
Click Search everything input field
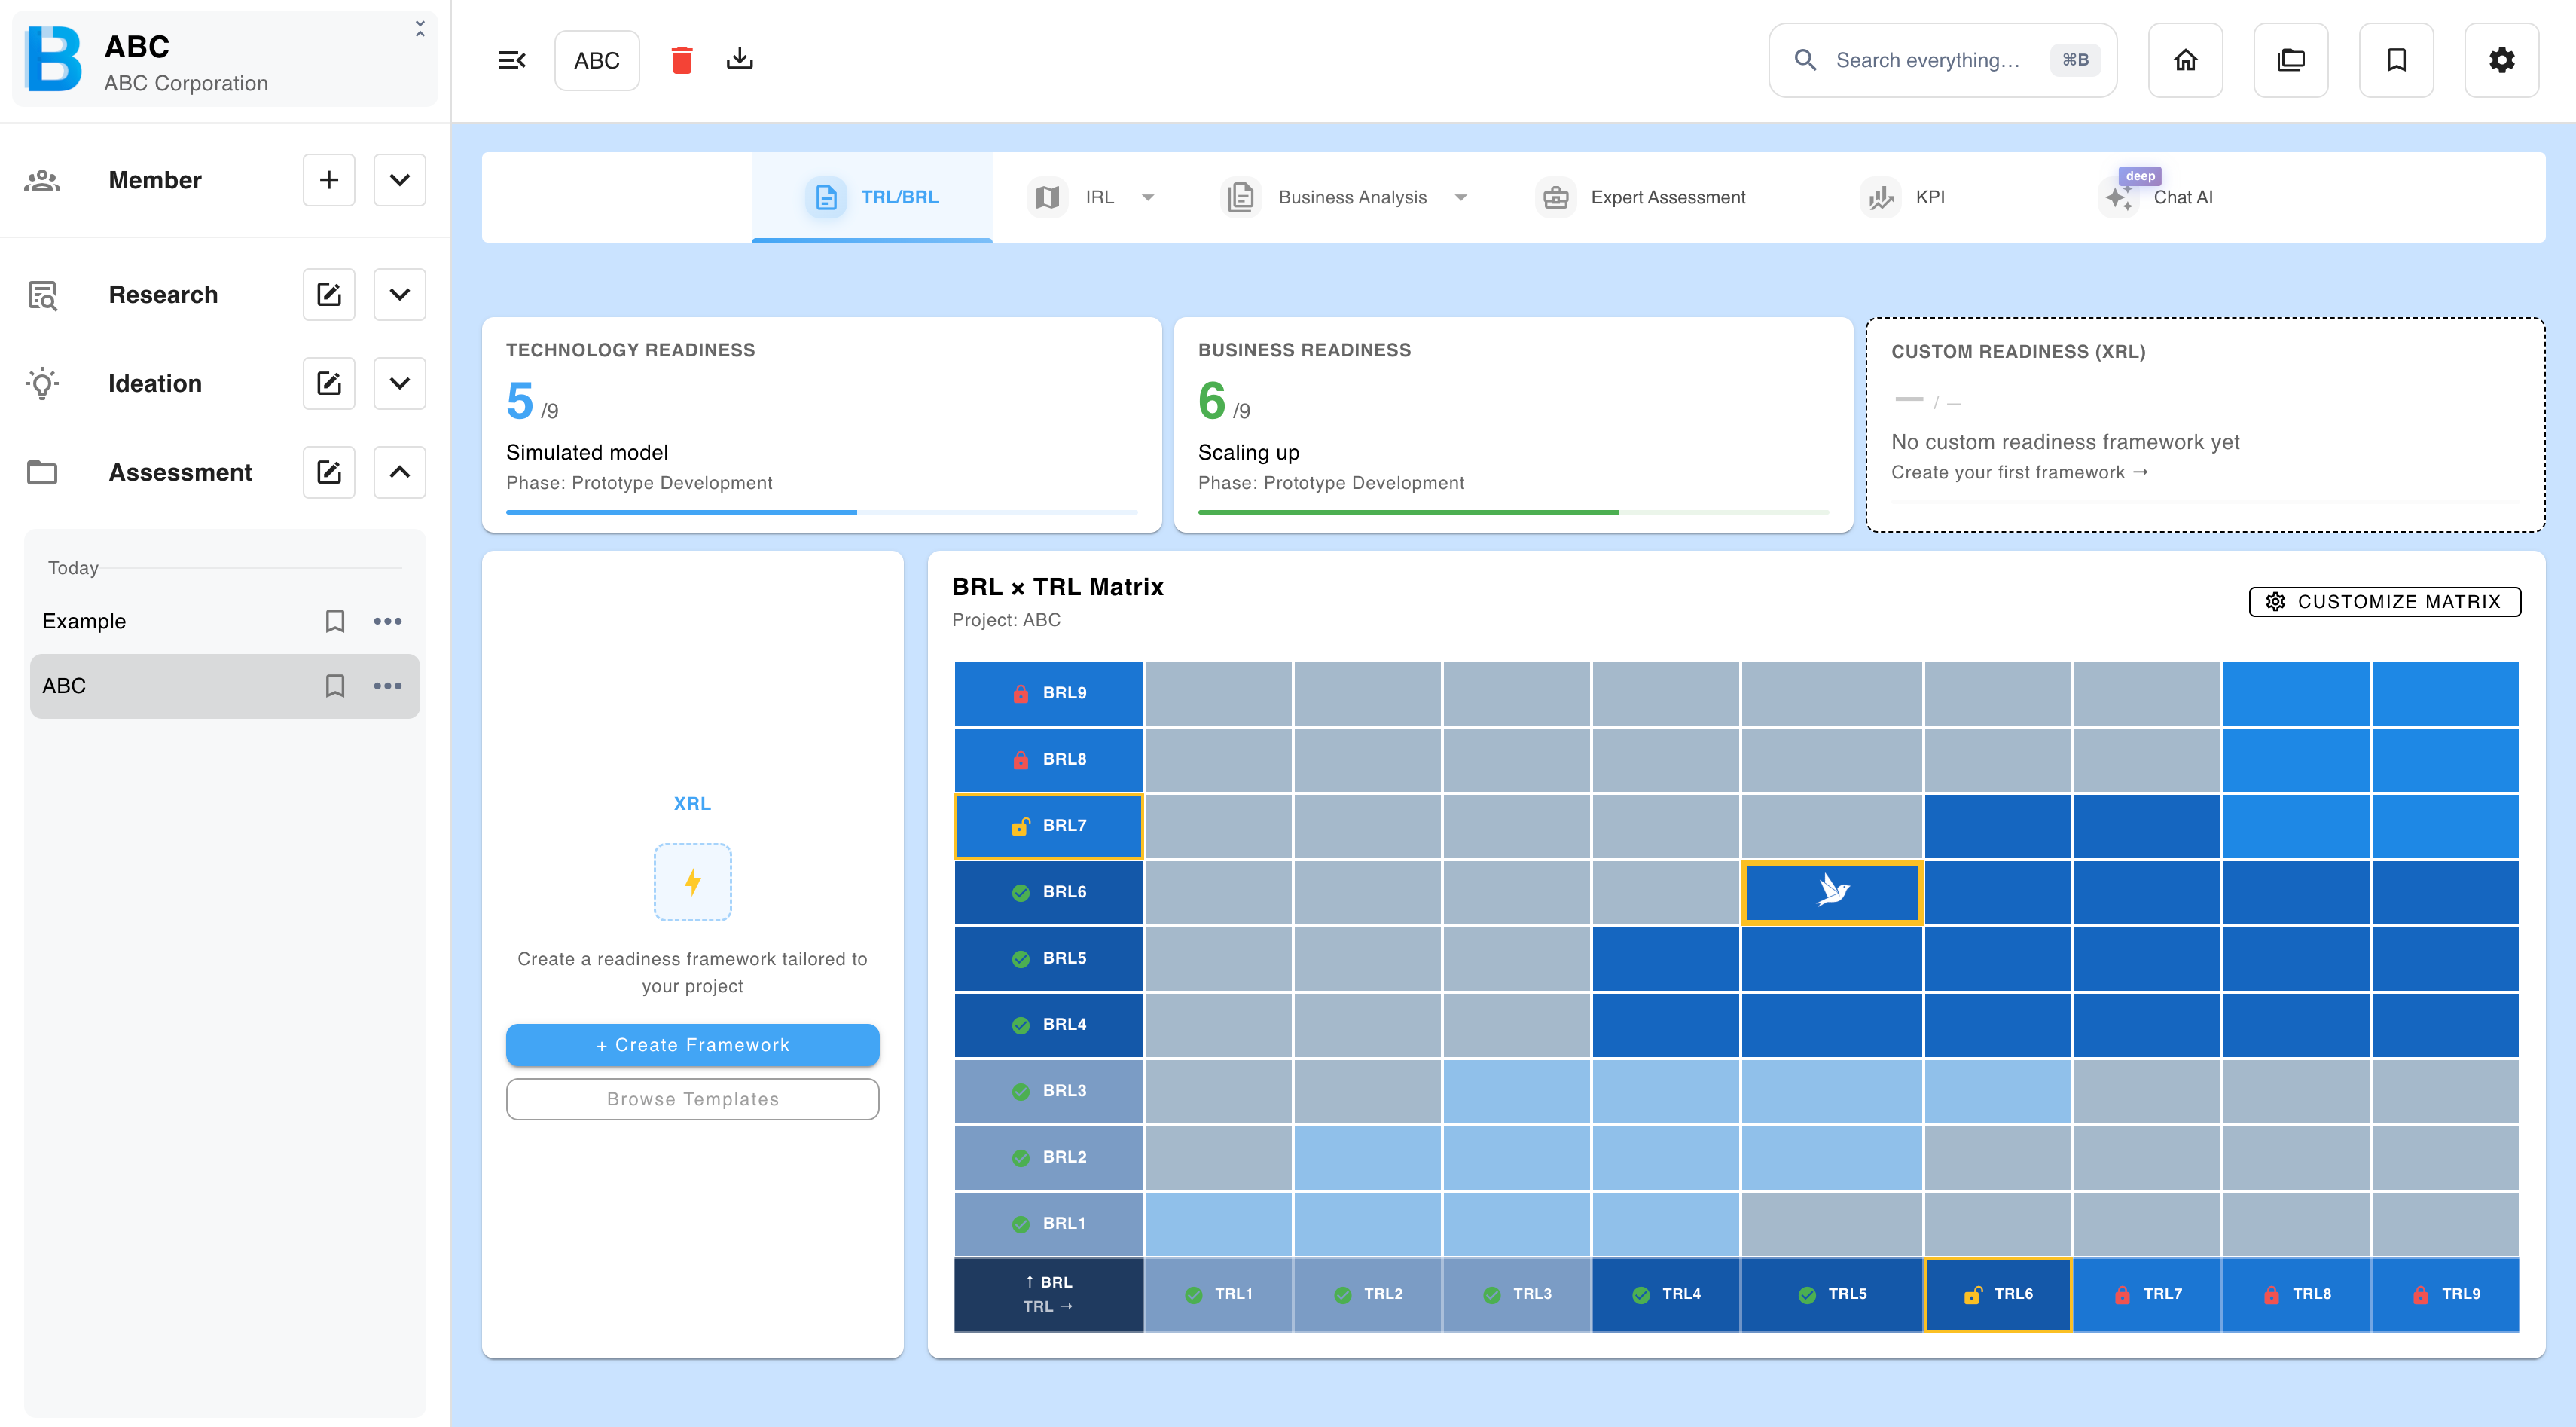click(1942, 60)
